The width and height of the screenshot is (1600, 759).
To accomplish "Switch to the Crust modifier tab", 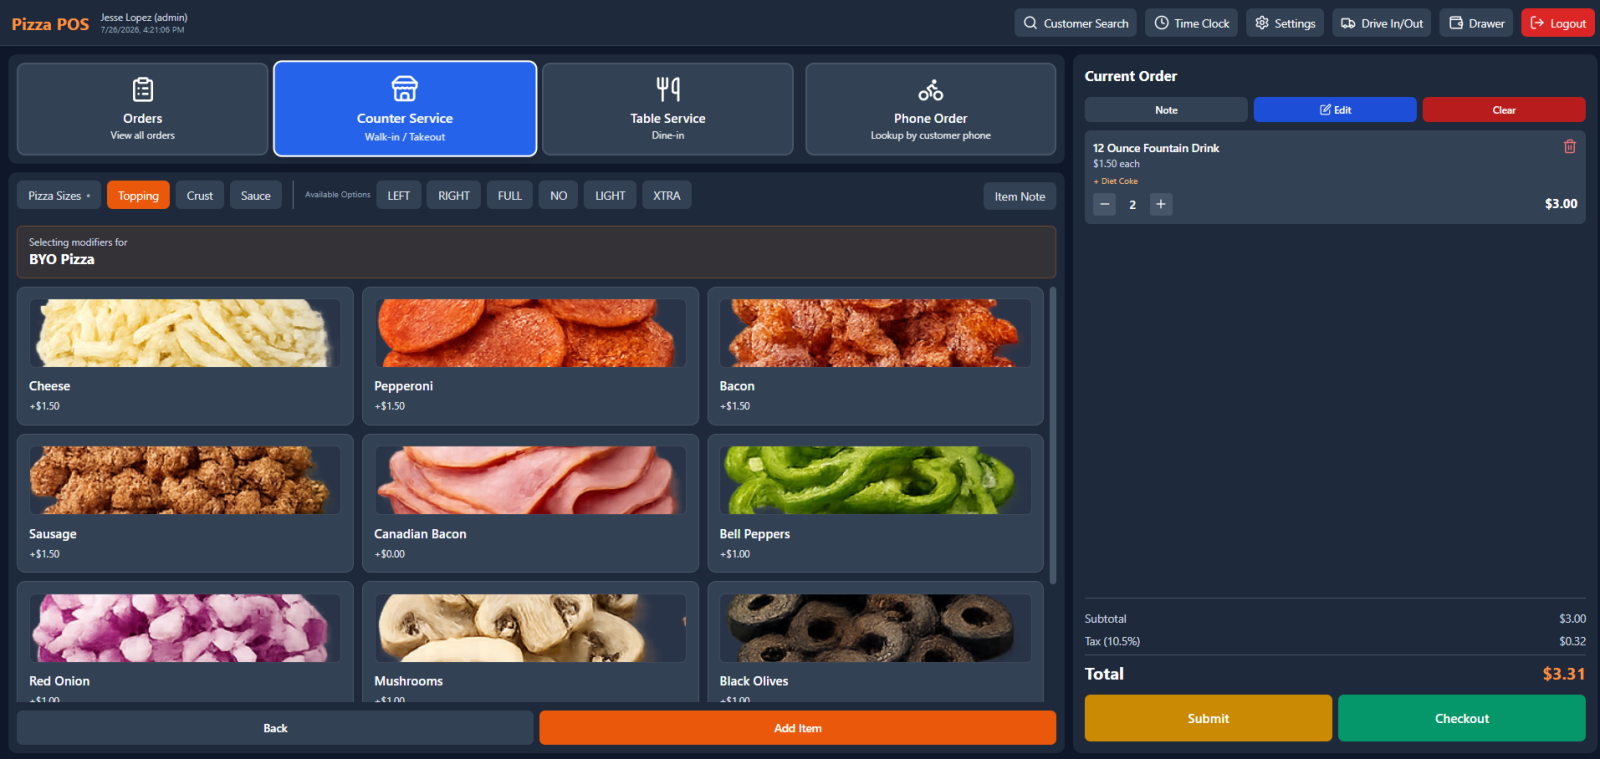I will point(199,195).
